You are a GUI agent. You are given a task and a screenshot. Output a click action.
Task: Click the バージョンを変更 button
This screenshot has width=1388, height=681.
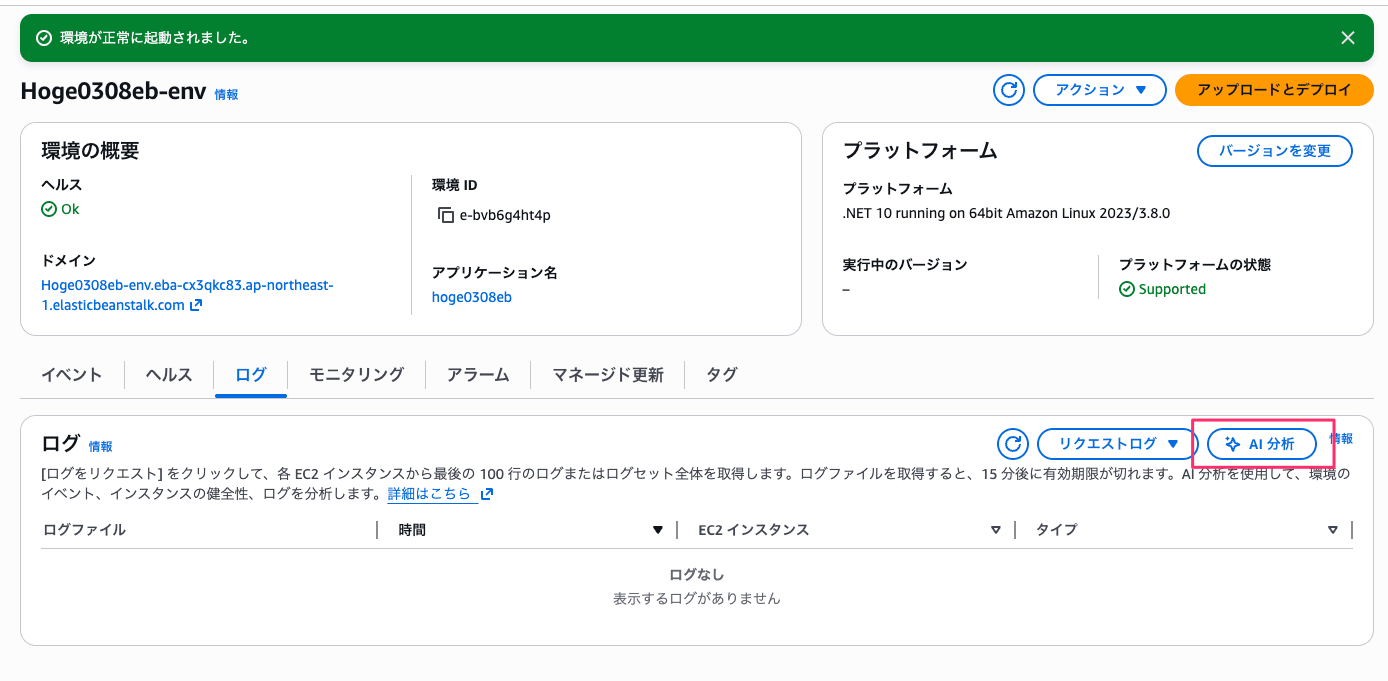1274,150
